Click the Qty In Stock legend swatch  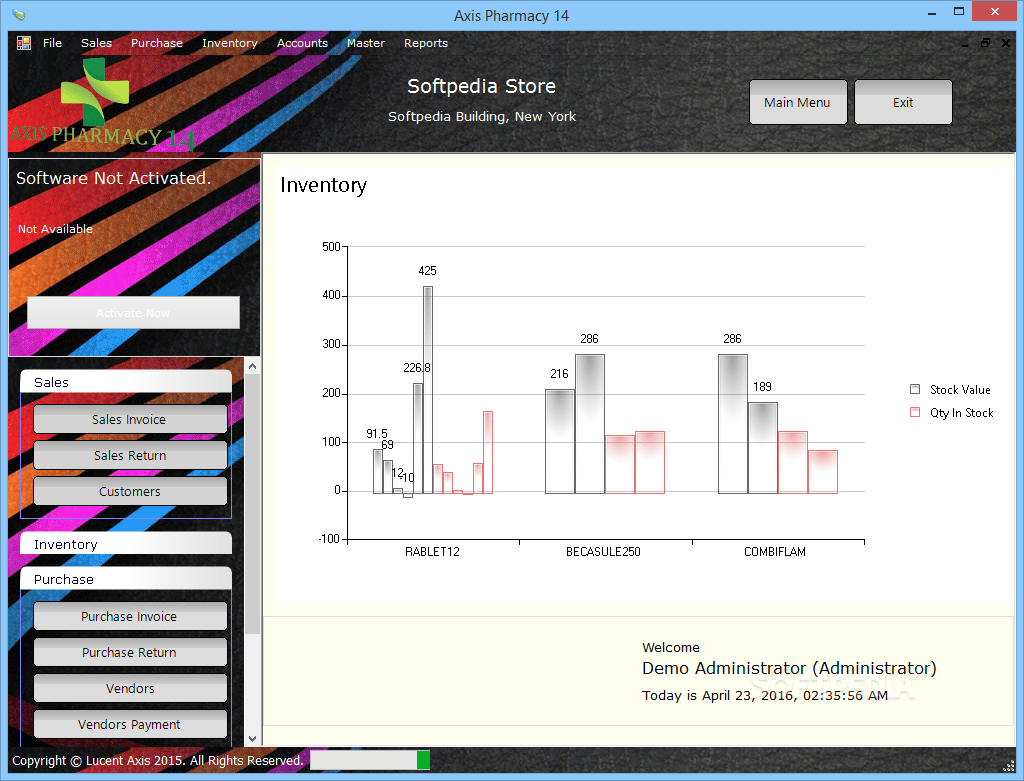tap(915, 412)
